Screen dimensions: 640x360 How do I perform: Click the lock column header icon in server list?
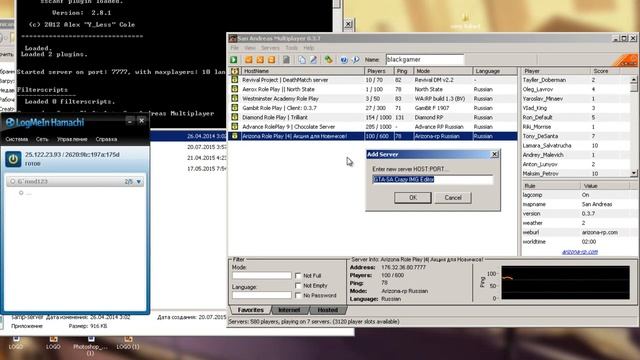point(235,71)
